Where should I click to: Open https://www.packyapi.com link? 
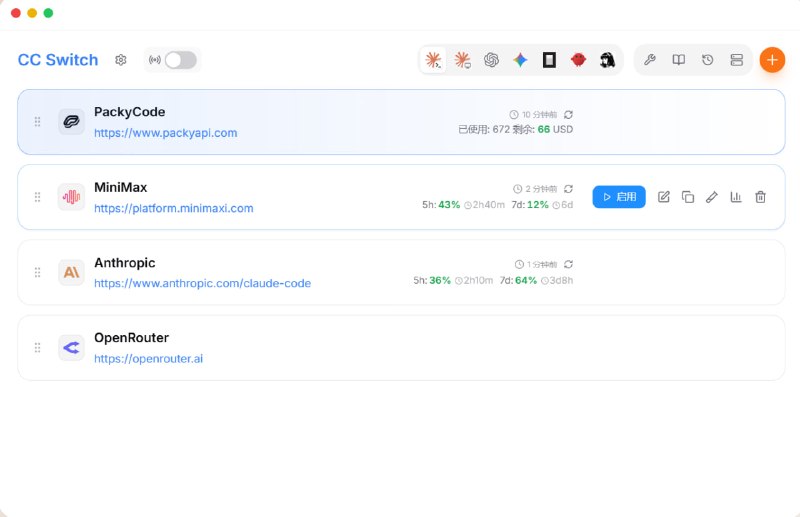166,133
